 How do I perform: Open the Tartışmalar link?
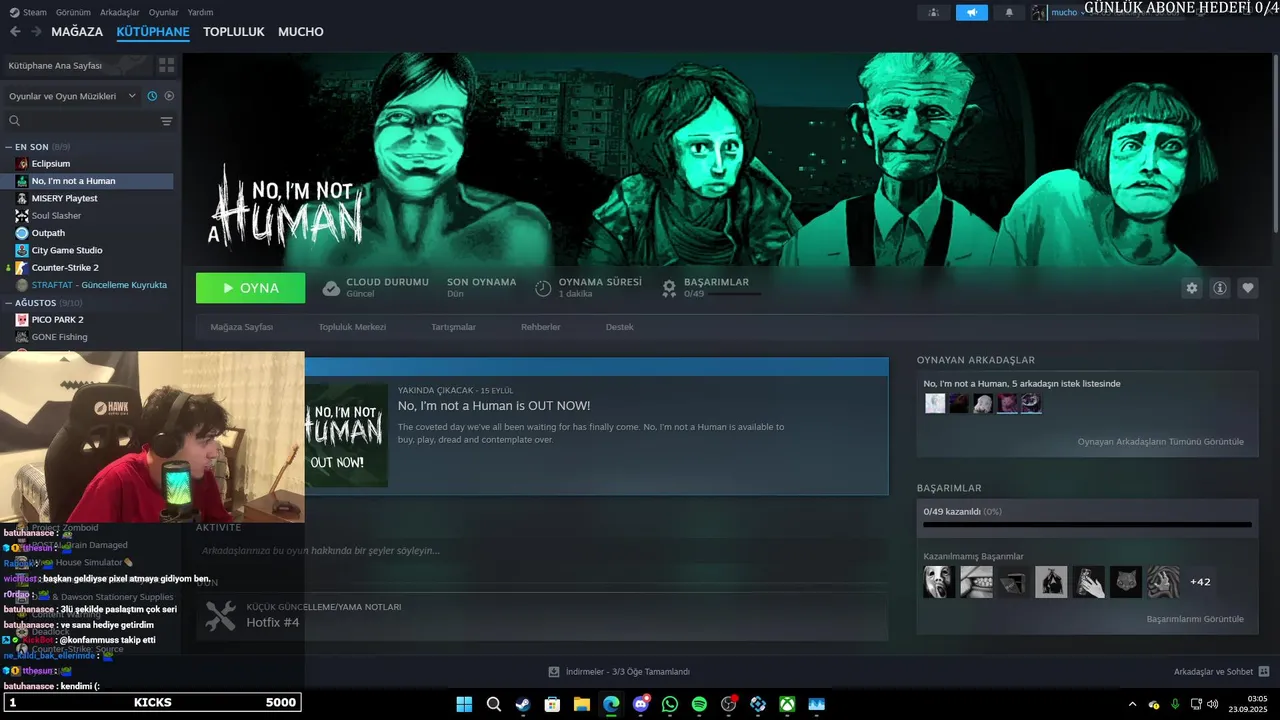pos(453,327)
